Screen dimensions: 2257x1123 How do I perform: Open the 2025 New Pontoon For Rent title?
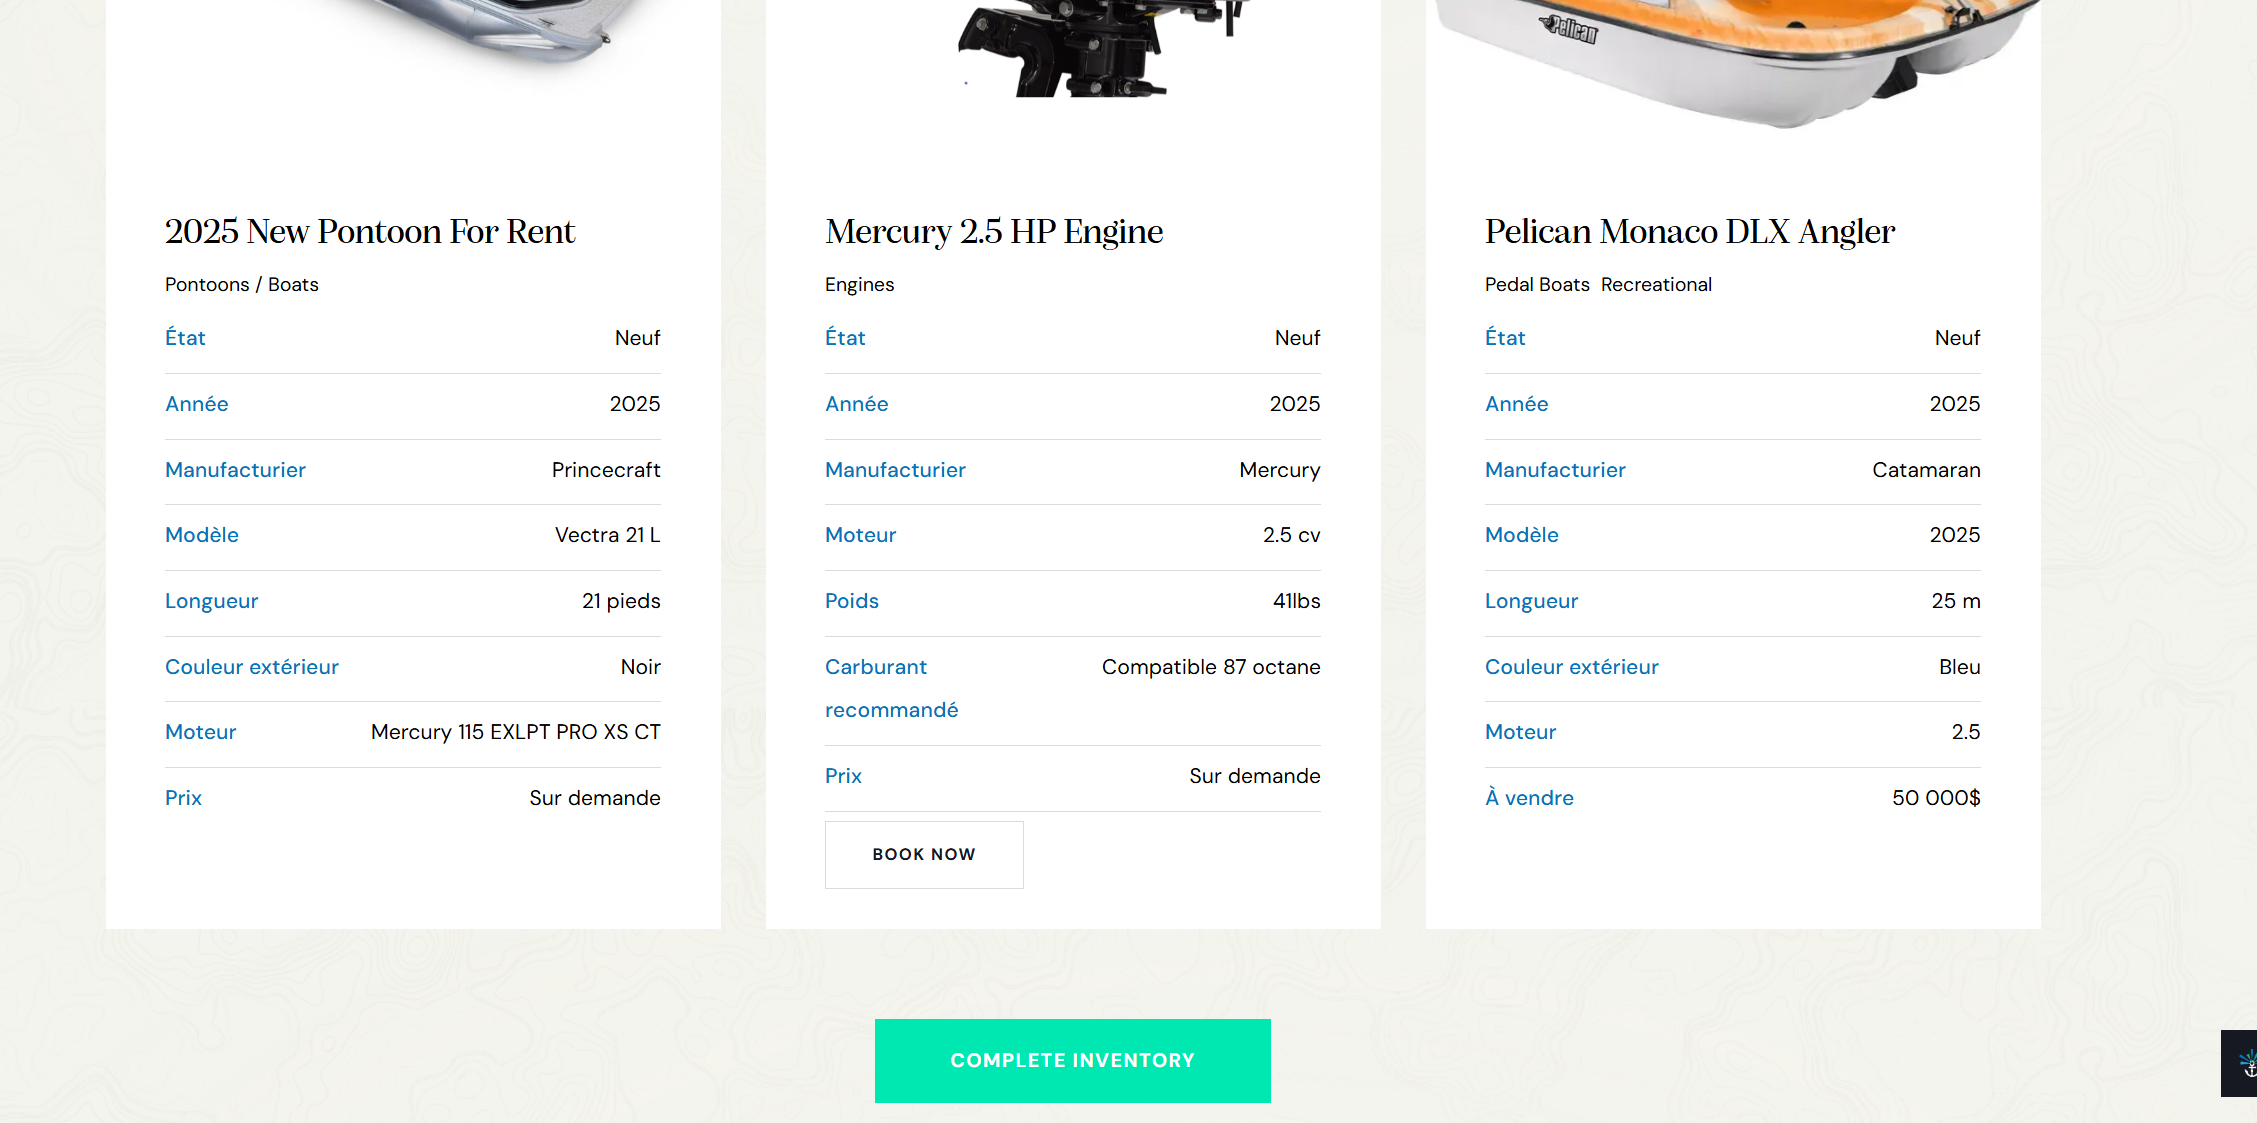point(370,232)
